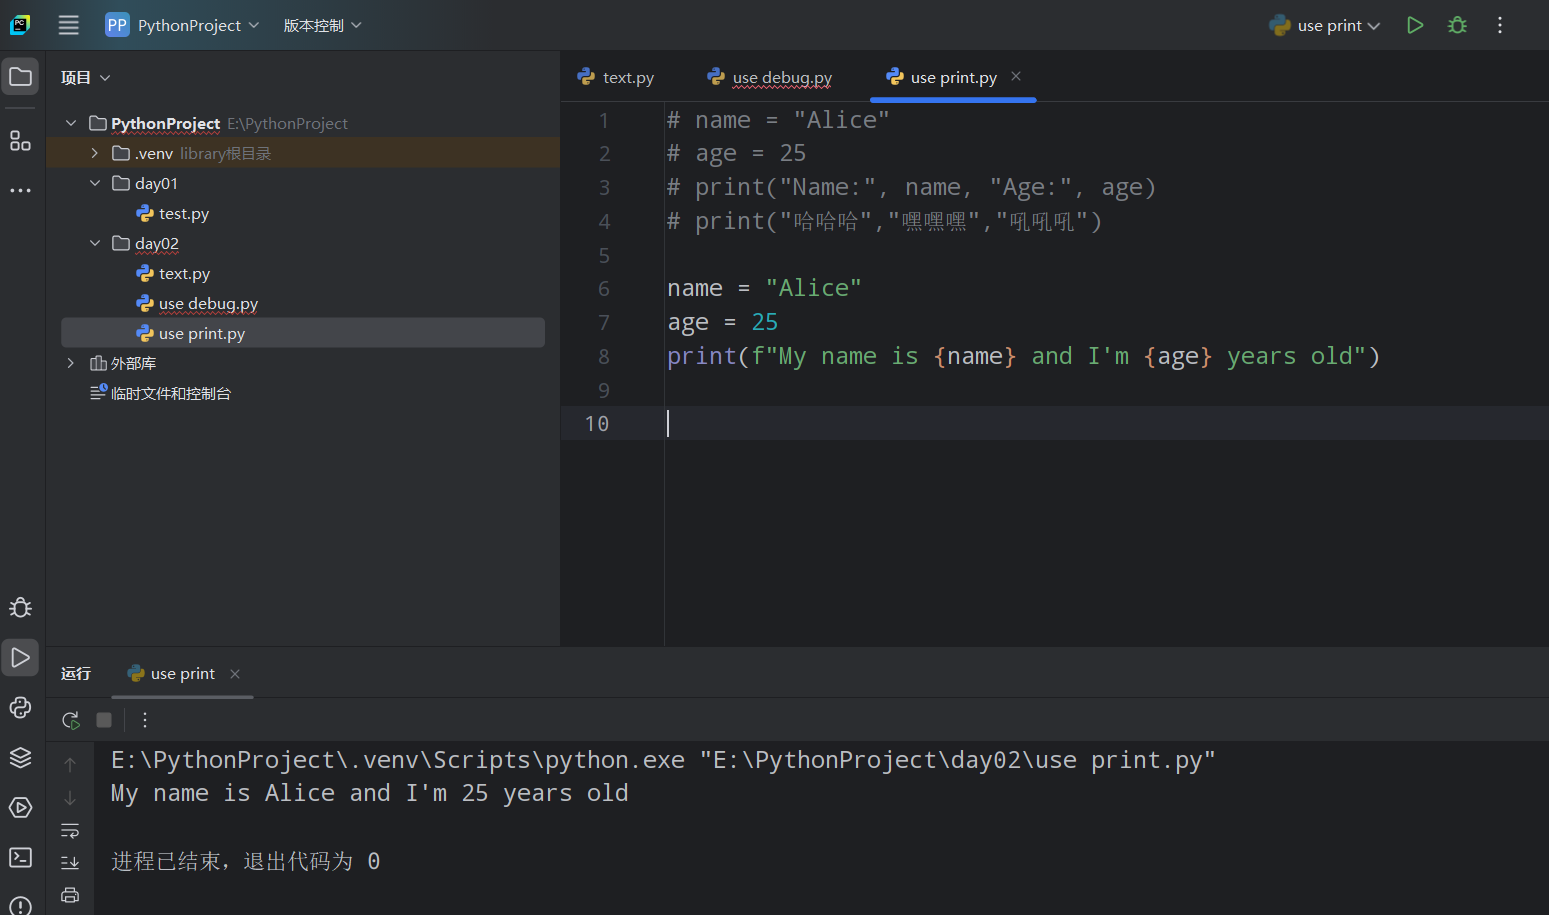Screen dimensions: 1549x915
Task: Switch to the text.py editor tab
Action: pos(616,77)
